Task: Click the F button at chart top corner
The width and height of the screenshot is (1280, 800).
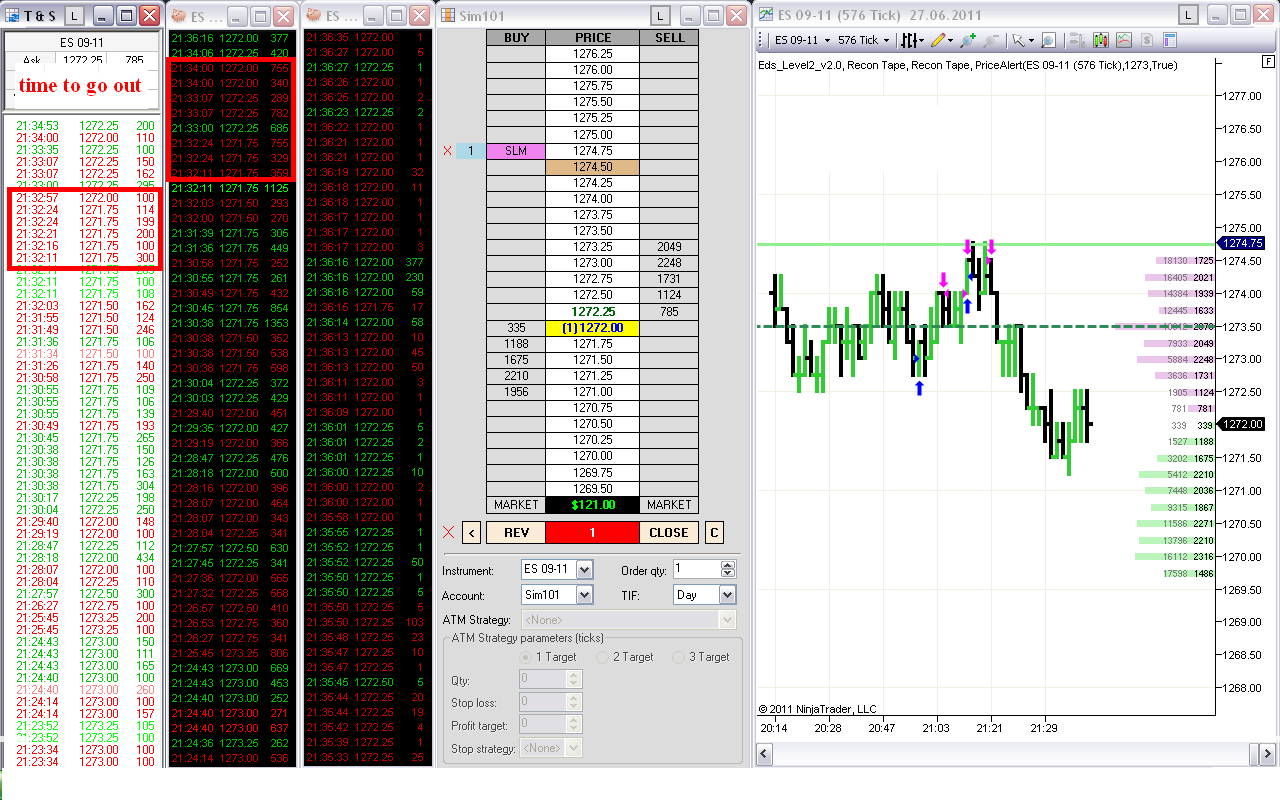Action: point(1269,62)
